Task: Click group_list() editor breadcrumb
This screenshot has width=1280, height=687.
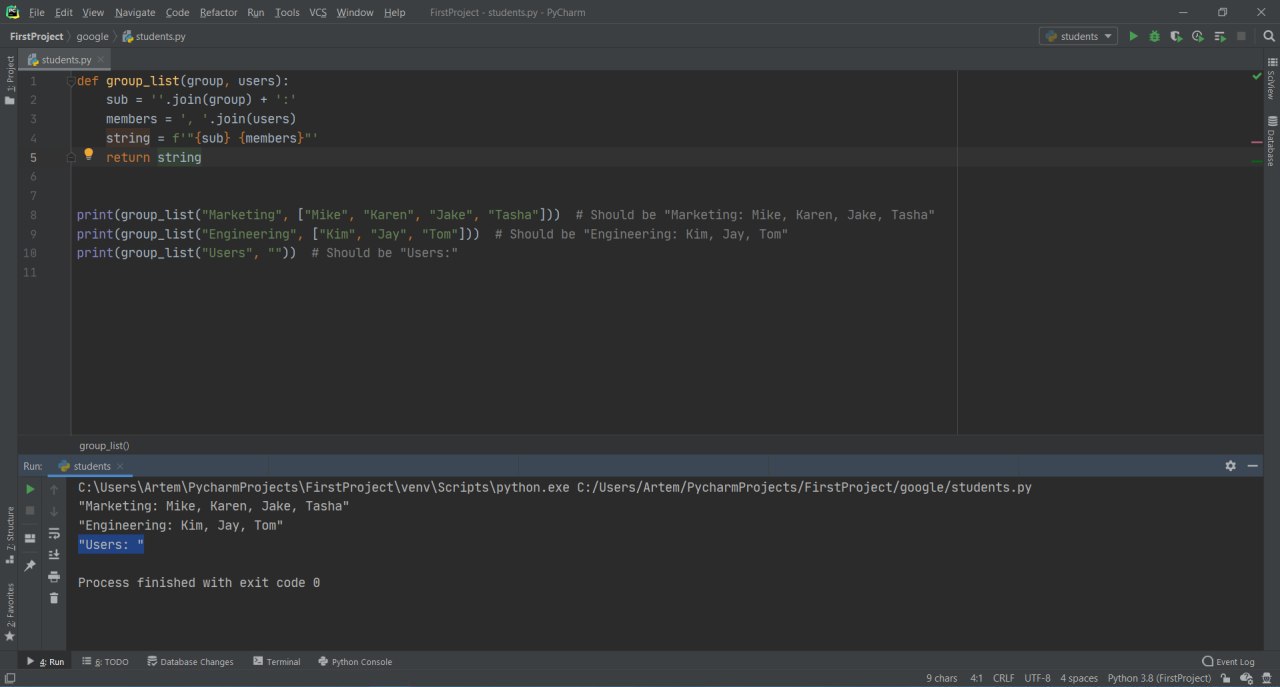Action: tap(104, 445)
